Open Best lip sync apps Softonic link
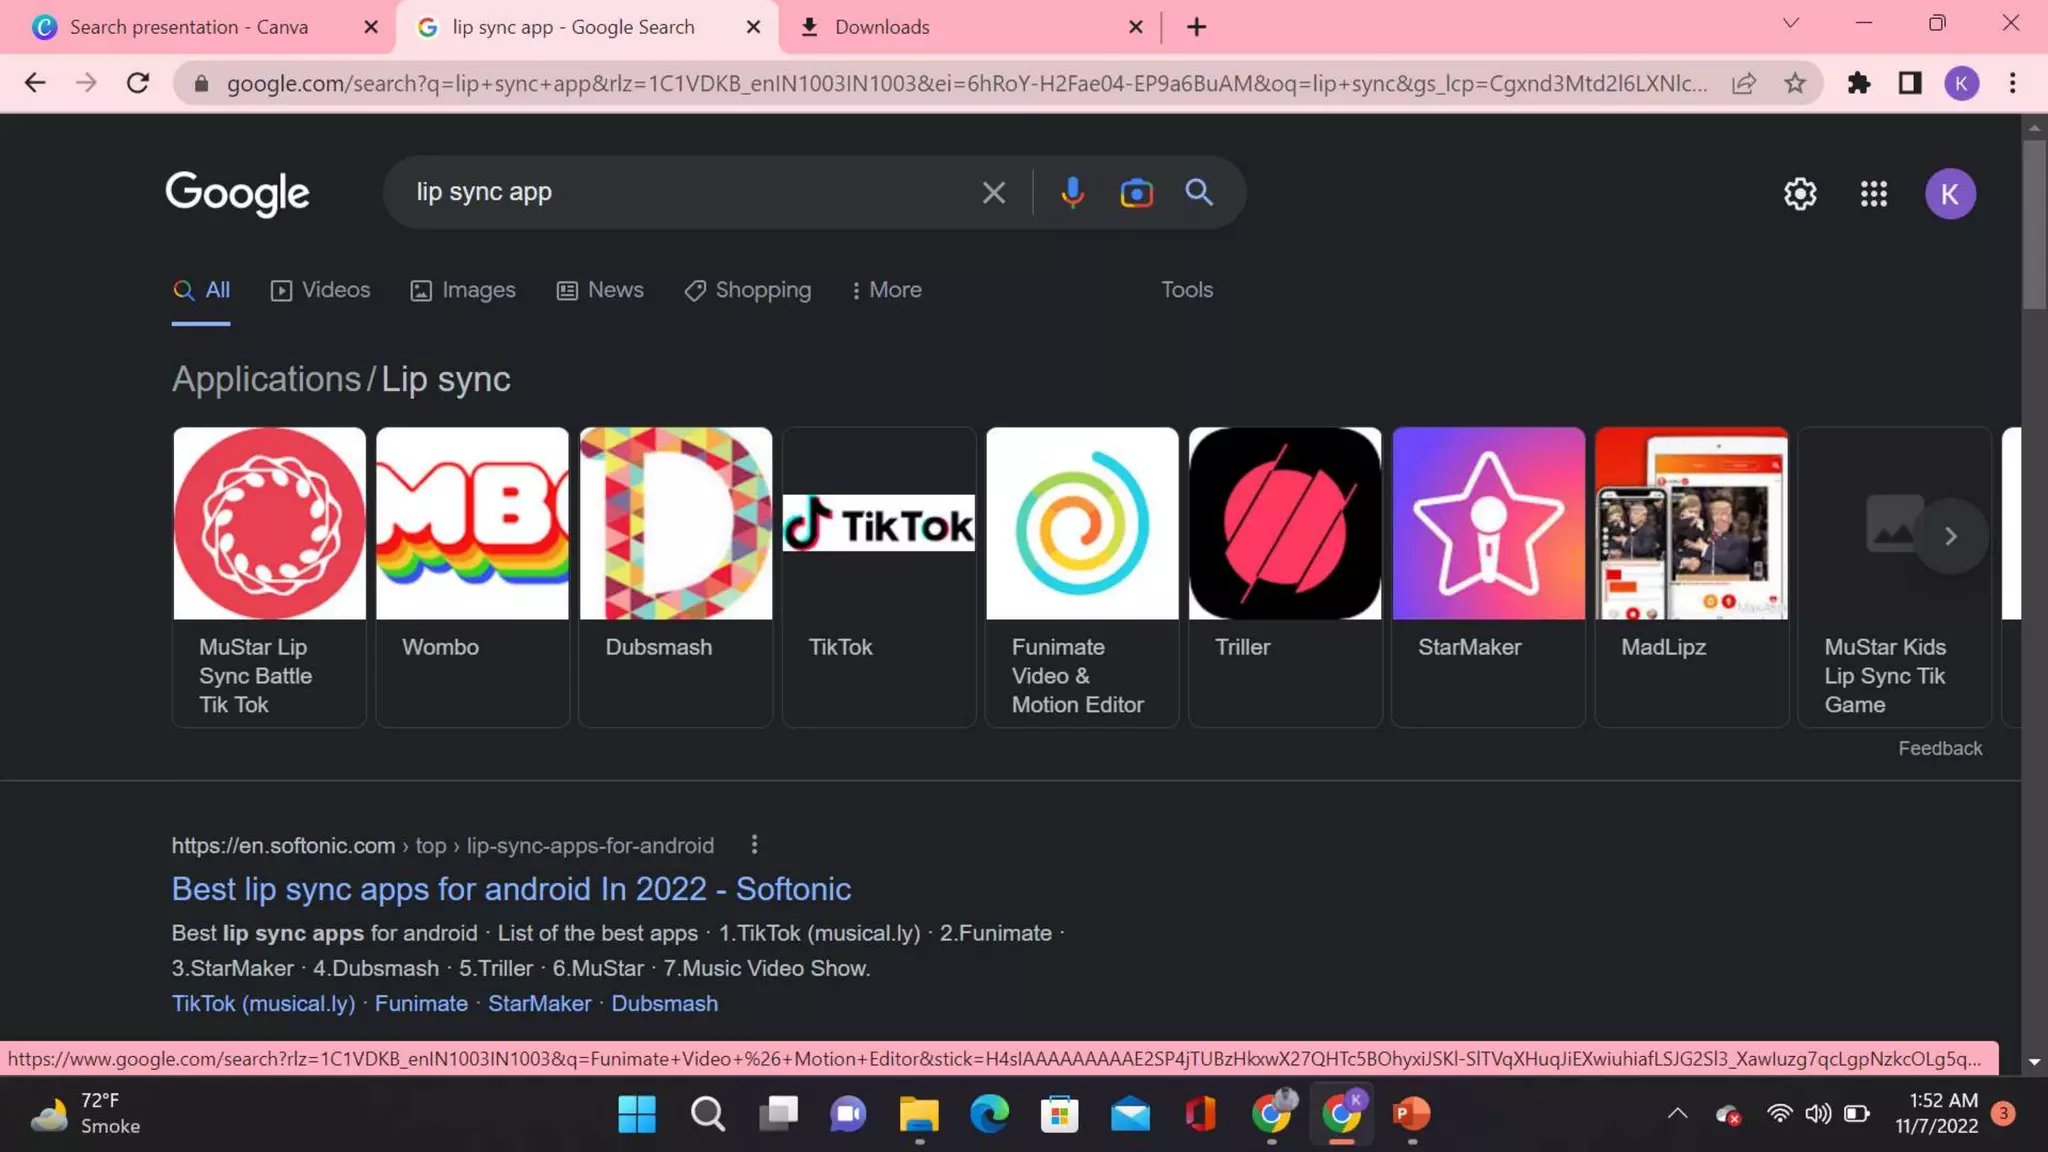Viewport: 2048px width, 1152px height. (x=511, y=889)
